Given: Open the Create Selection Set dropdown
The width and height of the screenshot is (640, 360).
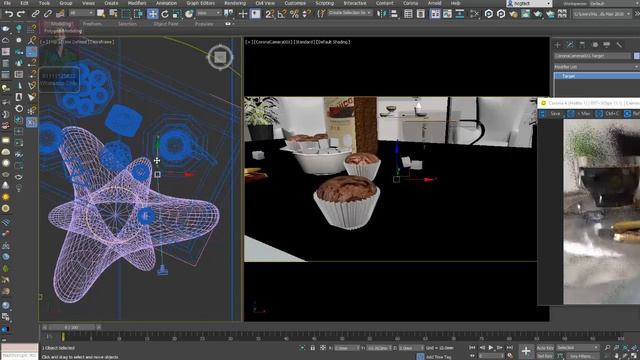Looking at the screenshot, I should coord(350,13).
